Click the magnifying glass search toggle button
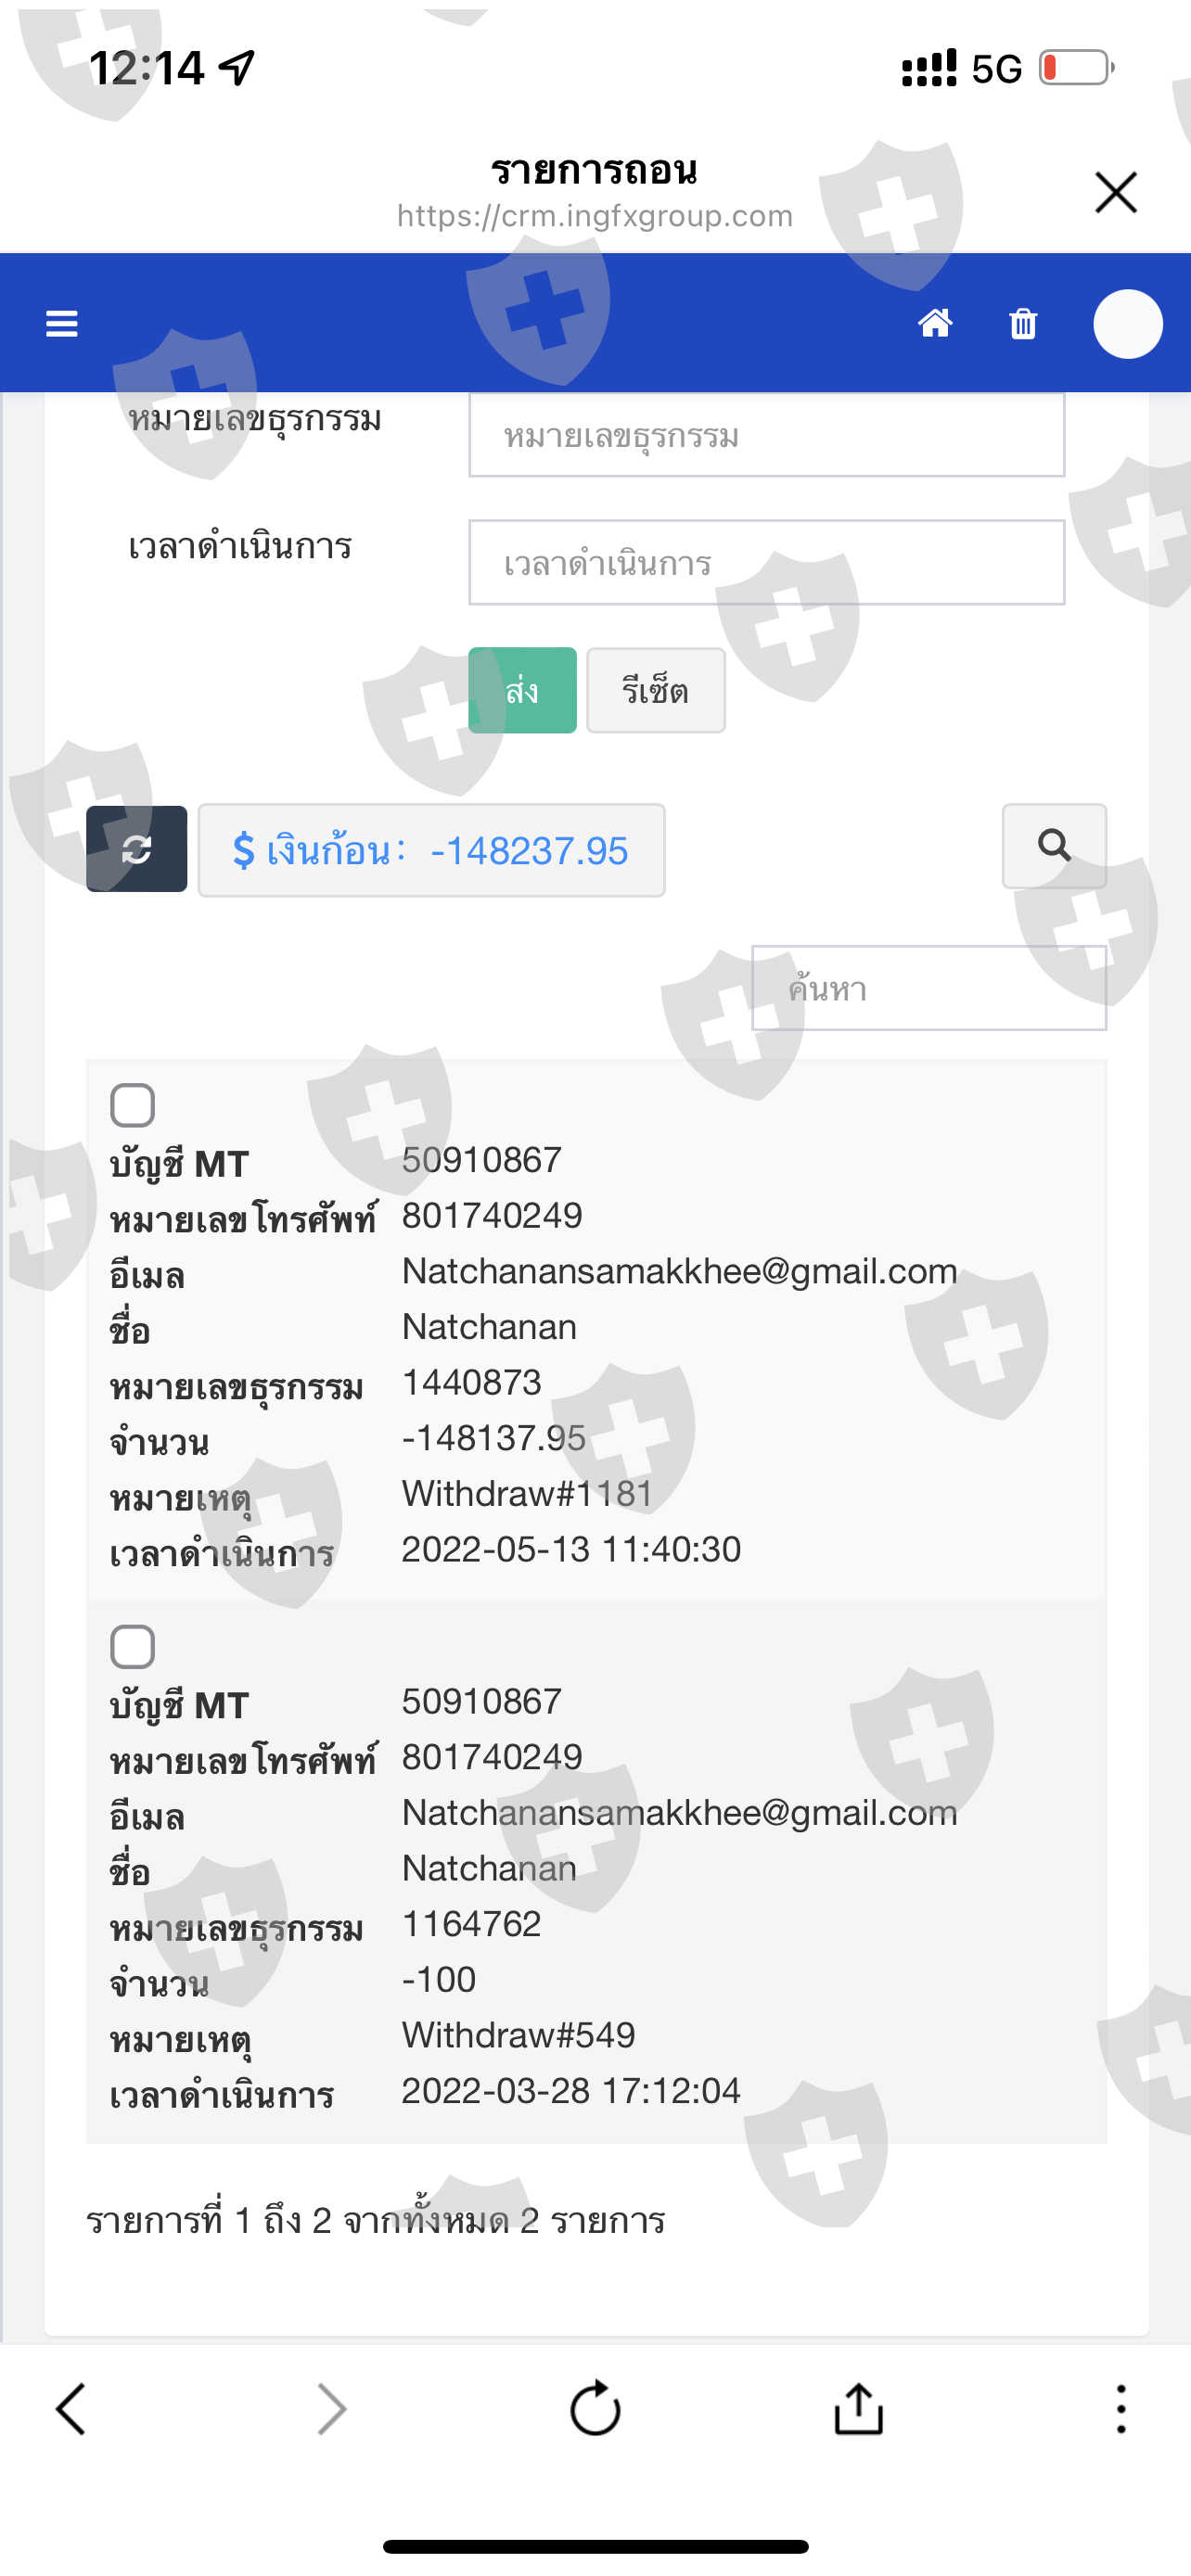 tap(1054, 846)
